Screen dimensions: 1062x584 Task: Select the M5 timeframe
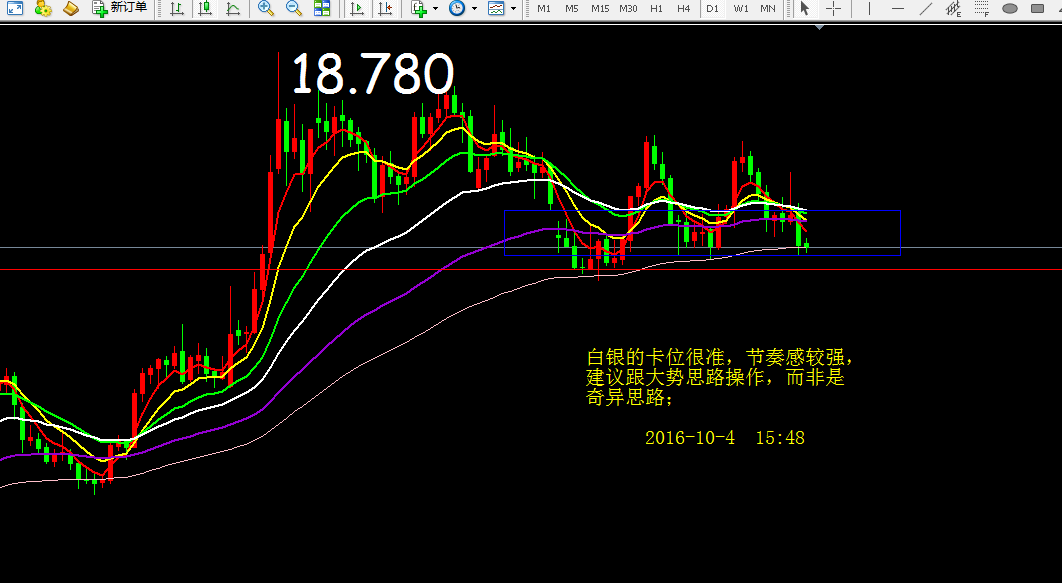(x=572, y=8)
